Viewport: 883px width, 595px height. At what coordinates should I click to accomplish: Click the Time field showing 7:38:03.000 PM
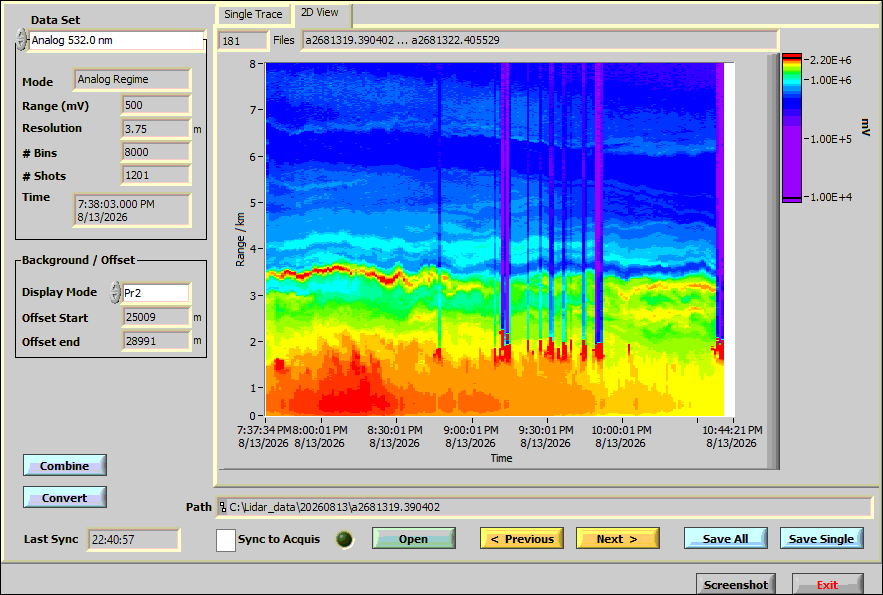132,211
